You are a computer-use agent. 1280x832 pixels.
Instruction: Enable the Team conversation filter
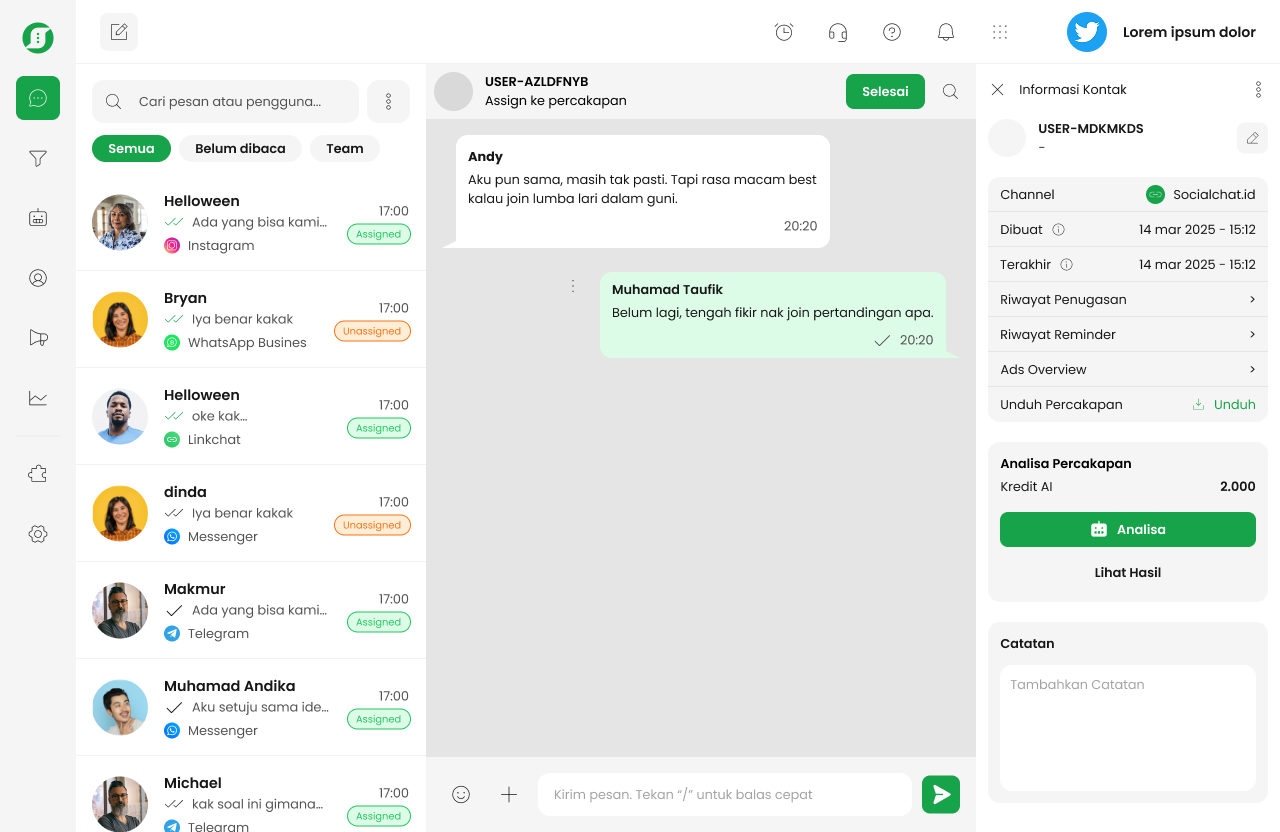click(344, 148)
